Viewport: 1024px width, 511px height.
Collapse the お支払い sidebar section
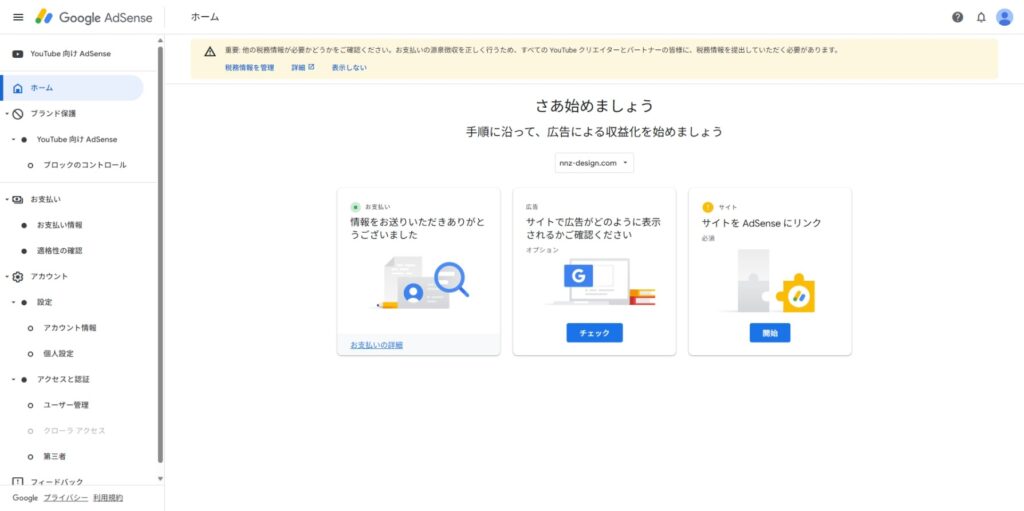(x=7, y=199)
